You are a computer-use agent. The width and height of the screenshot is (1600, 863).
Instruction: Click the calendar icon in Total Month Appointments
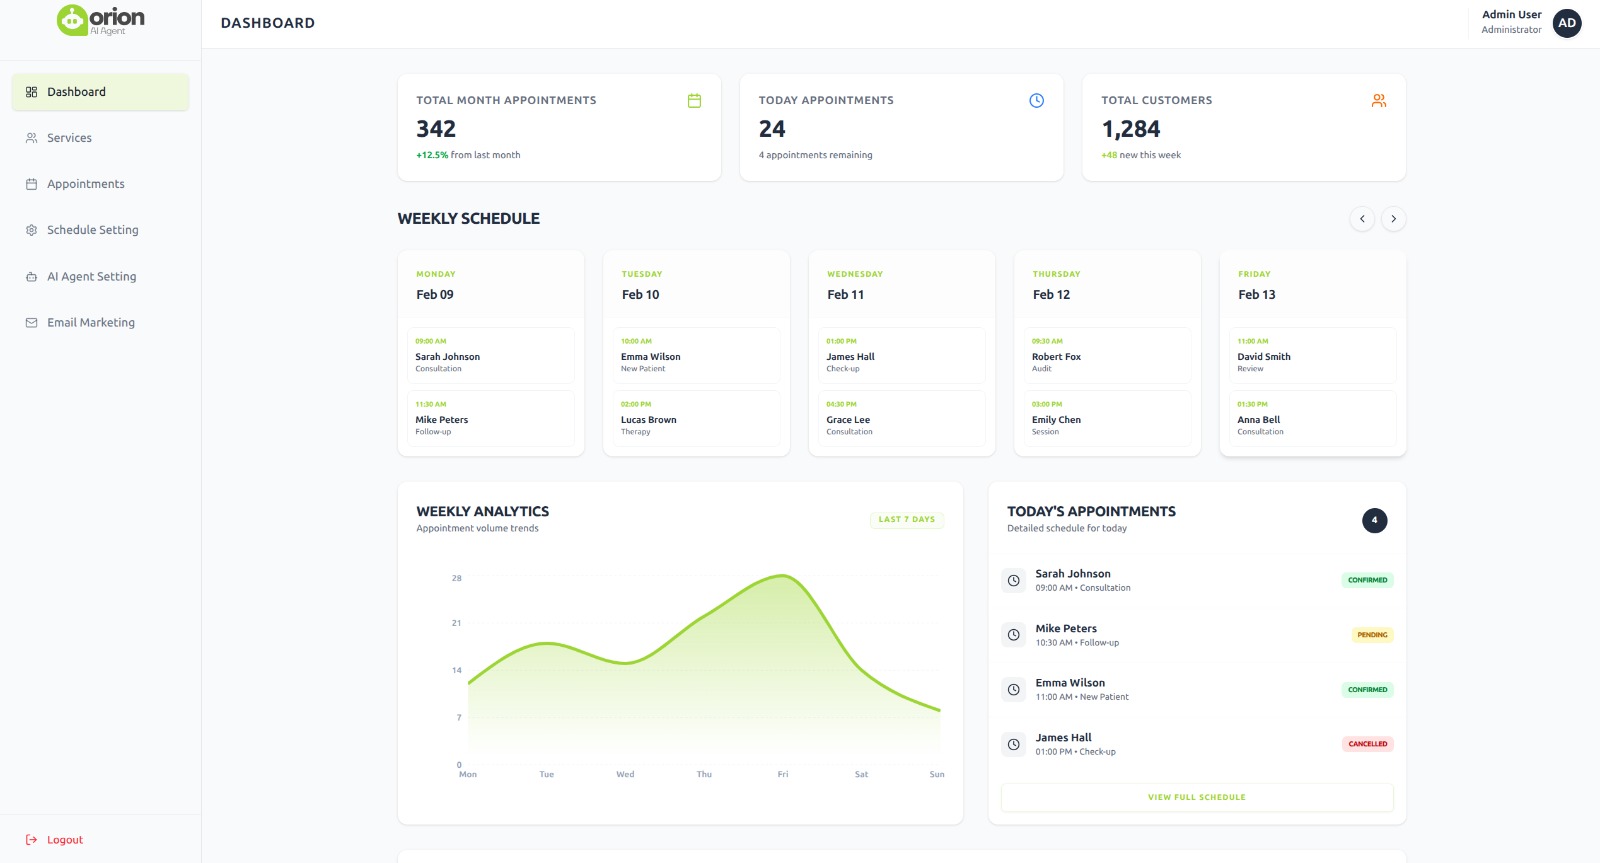[694, 101]
